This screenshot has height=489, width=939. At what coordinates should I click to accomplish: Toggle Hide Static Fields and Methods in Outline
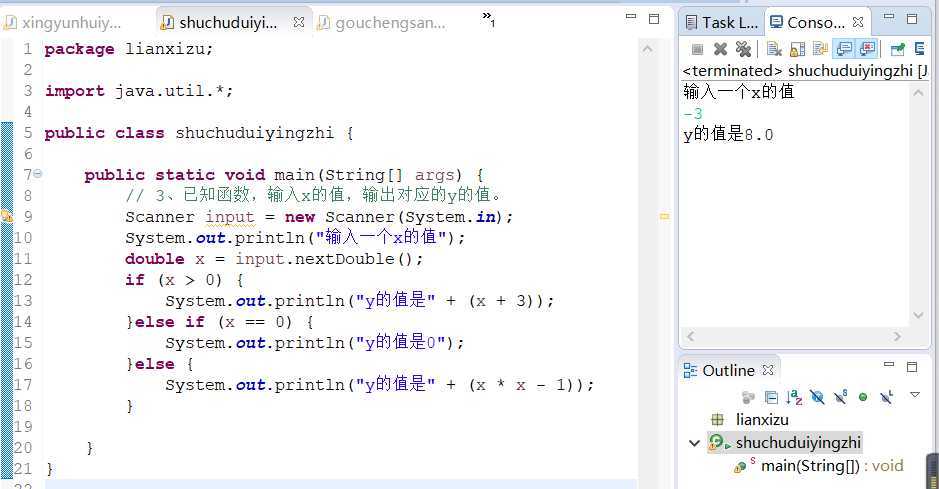pos(841,397)
